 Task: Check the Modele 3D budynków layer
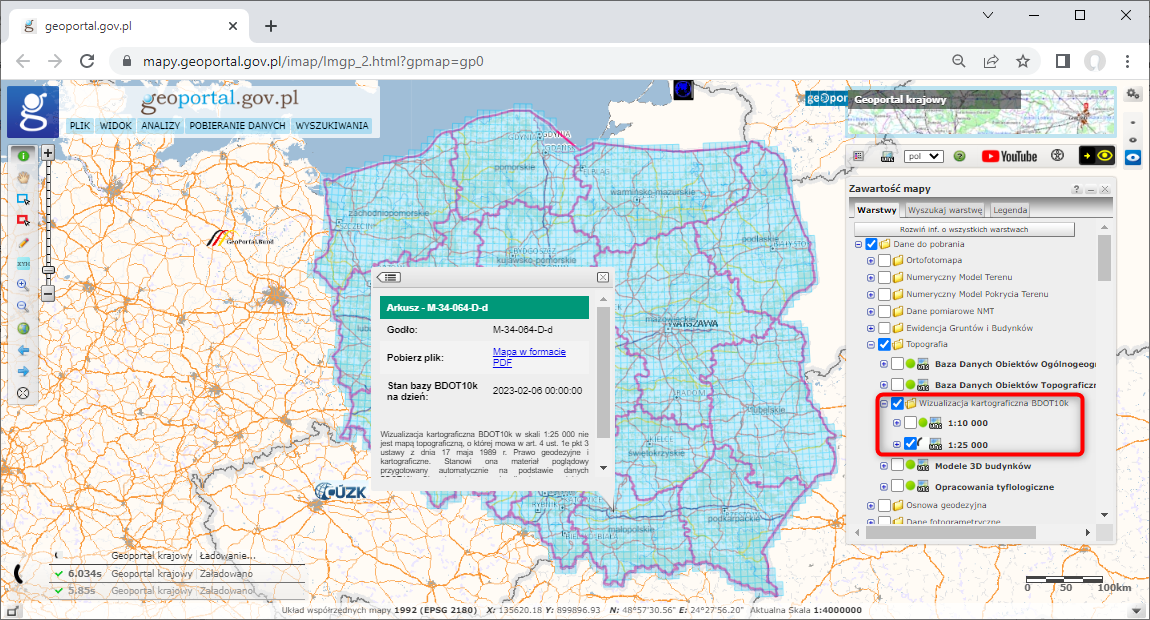point(897,466)
